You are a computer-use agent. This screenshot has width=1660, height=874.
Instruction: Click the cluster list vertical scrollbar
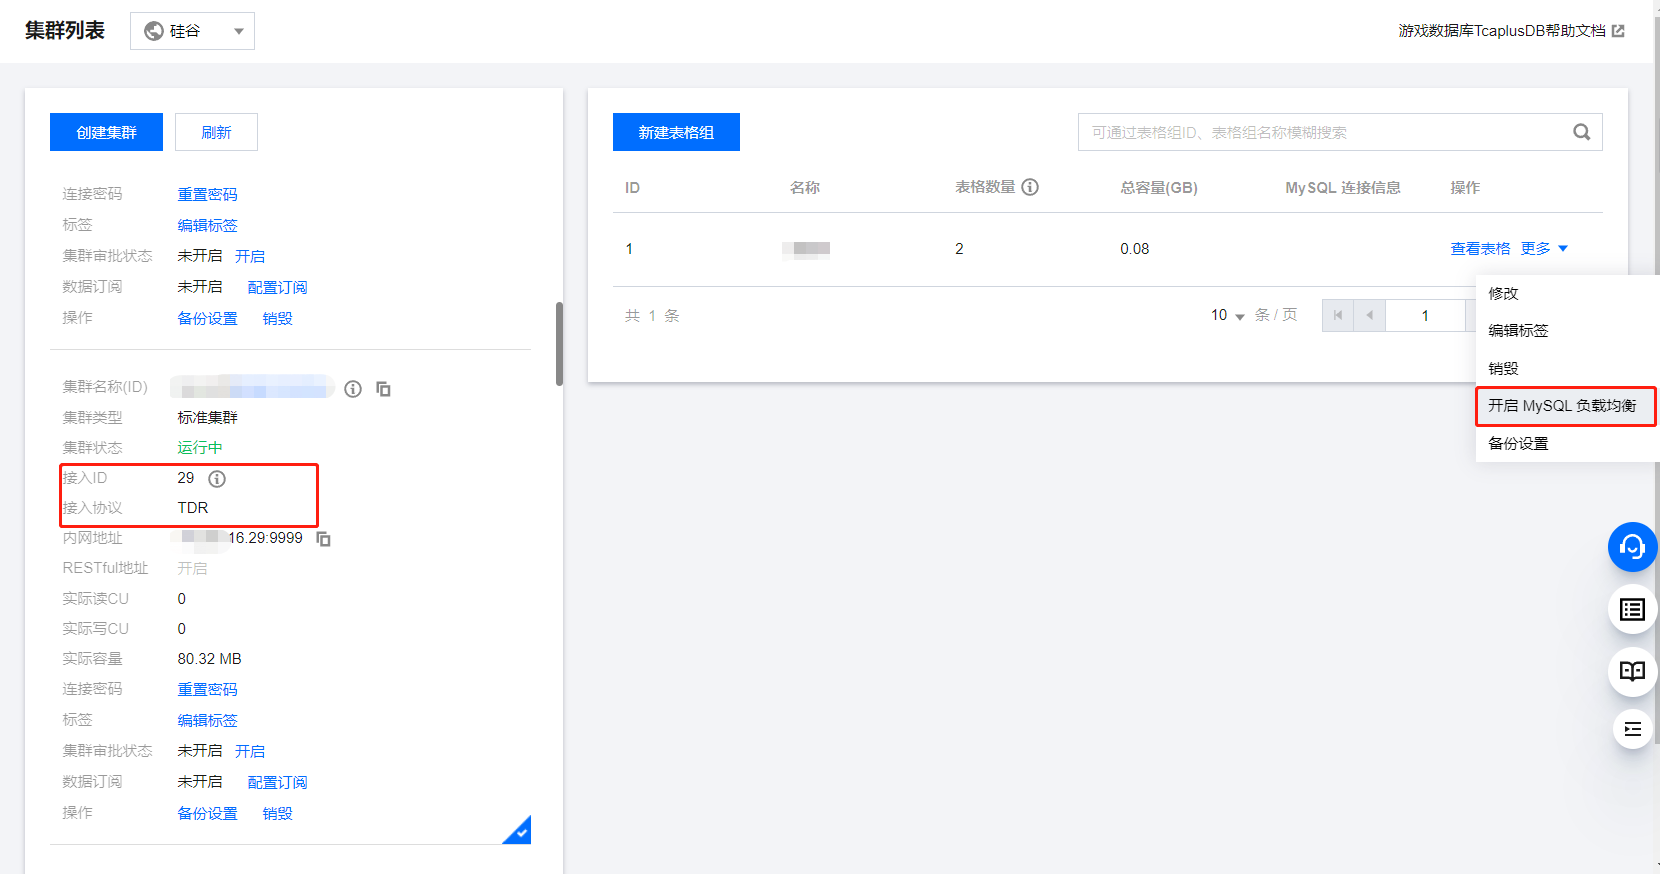pyautogui.click(x=559, y=343)
